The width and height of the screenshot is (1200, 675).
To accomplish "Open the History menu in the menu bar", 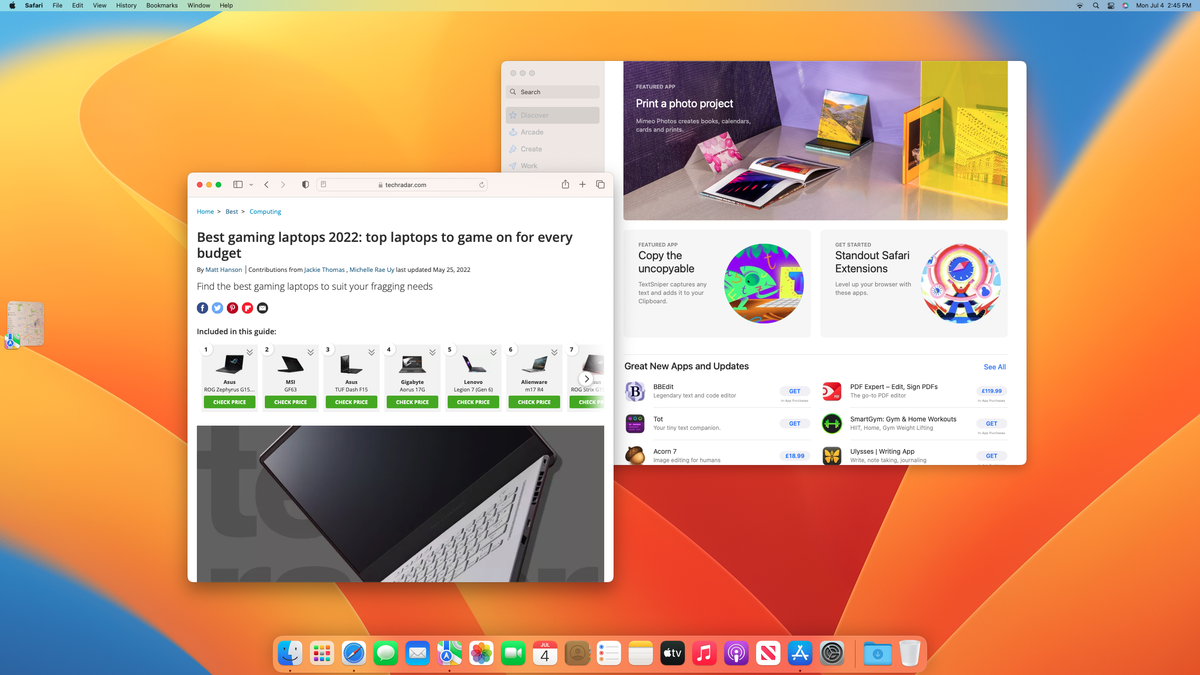I will coord(125,5).
